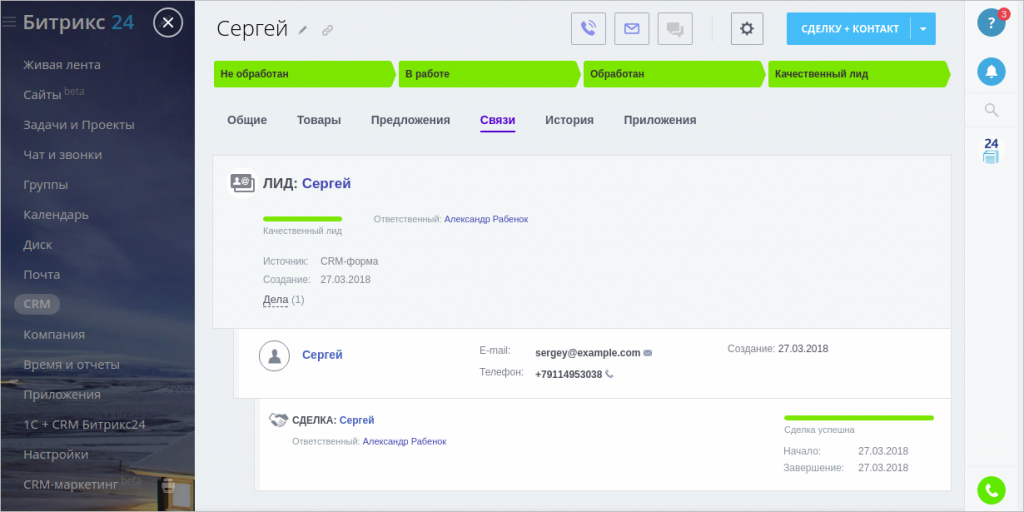
Task: Click email address sergey@example.com
Action: 587,353
